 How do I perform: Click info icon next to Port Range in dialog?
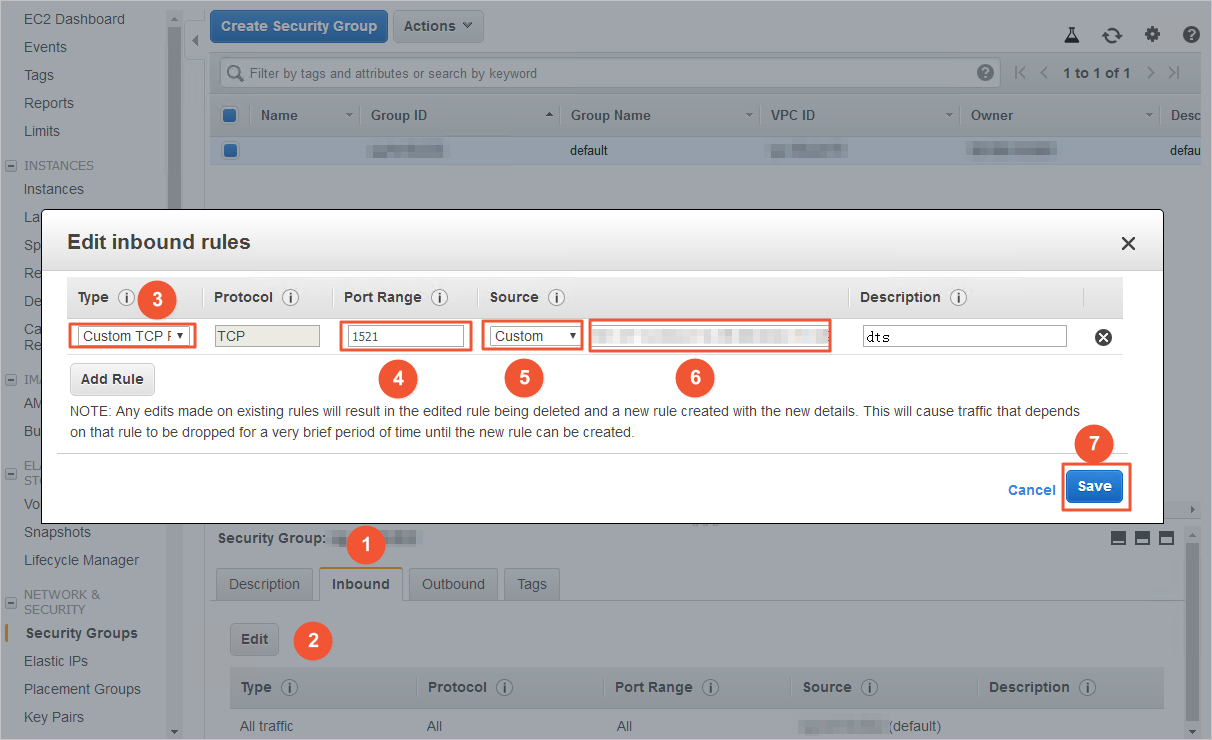click(x=439, y=298)
